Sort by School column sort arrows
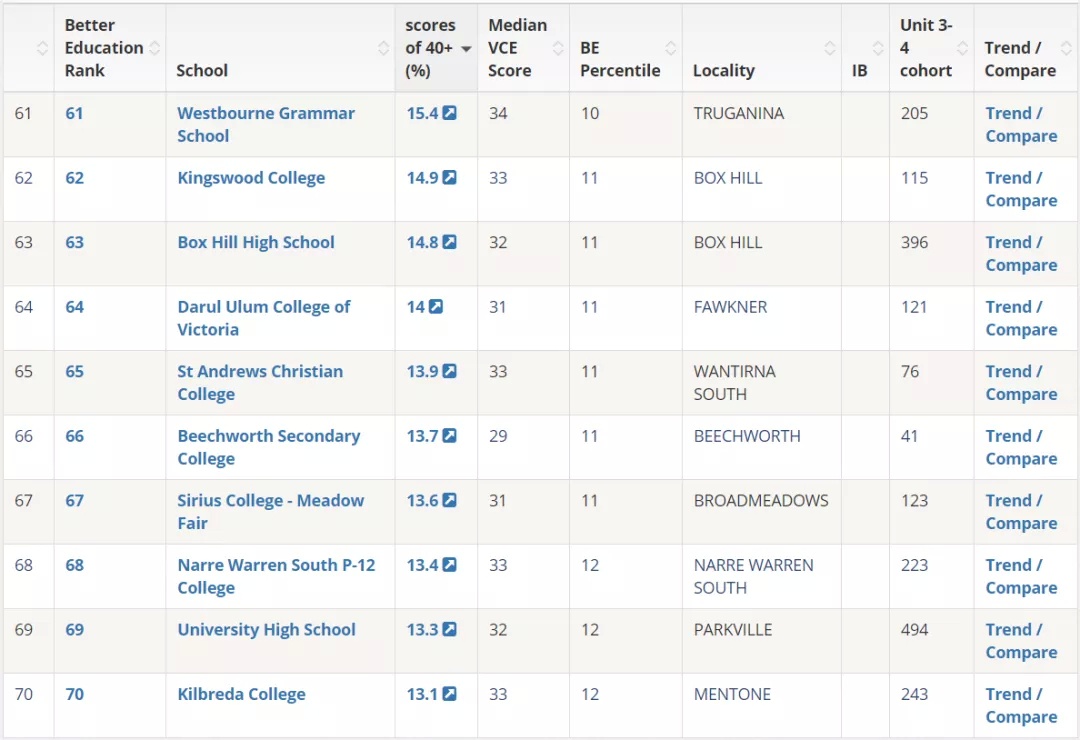The image size is (1080, 740). click(384, 48)
